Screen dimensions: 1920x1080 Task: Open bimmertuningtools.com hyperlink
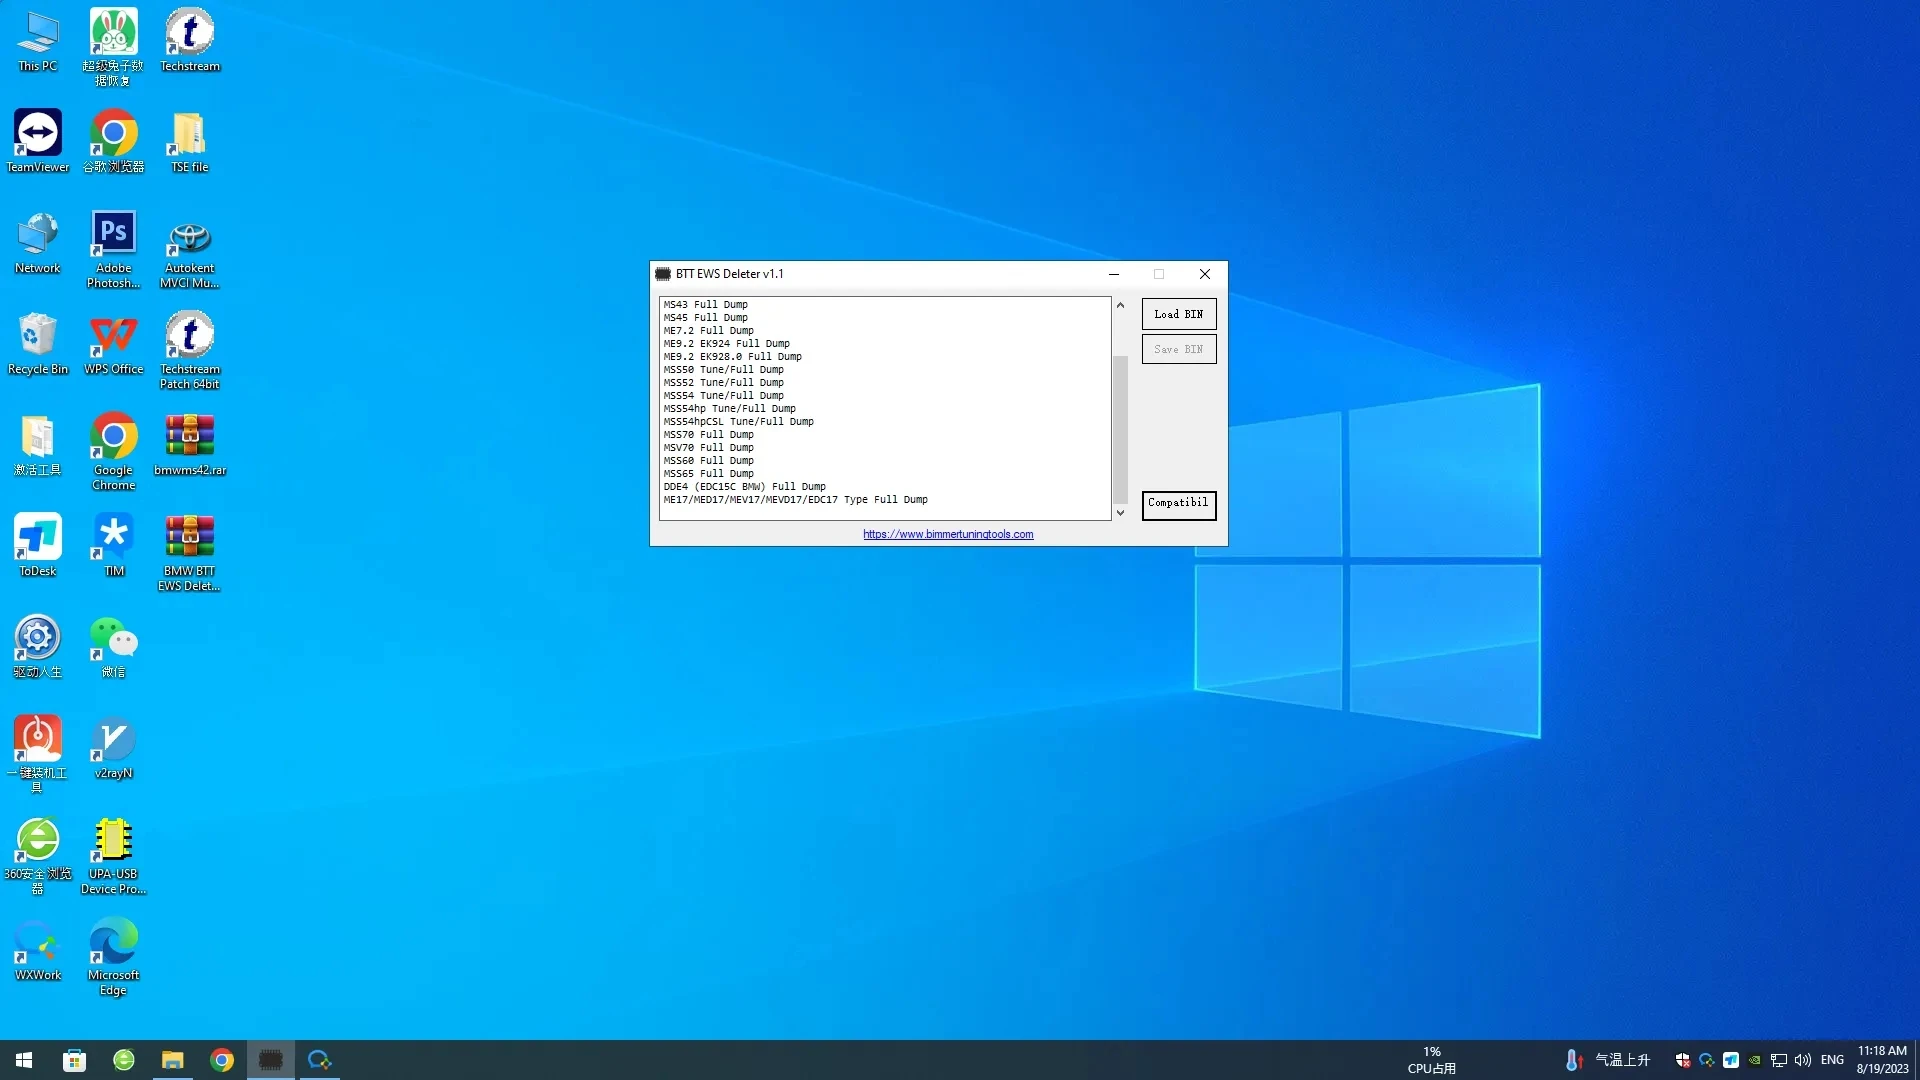tap(947, 534)
